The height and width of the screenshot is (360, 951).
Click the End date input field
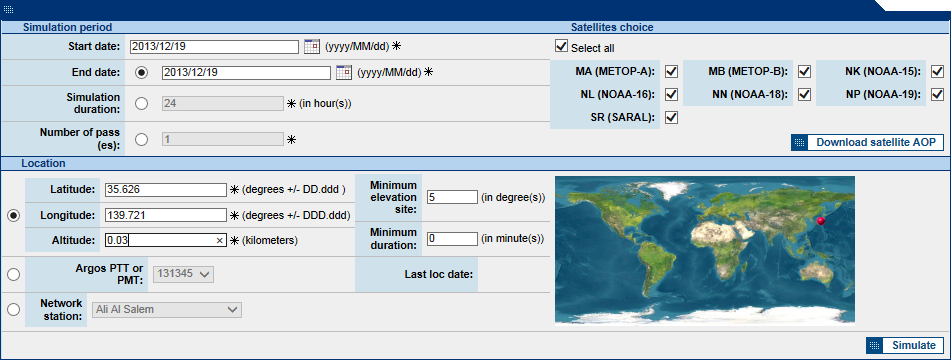[246, 73]
